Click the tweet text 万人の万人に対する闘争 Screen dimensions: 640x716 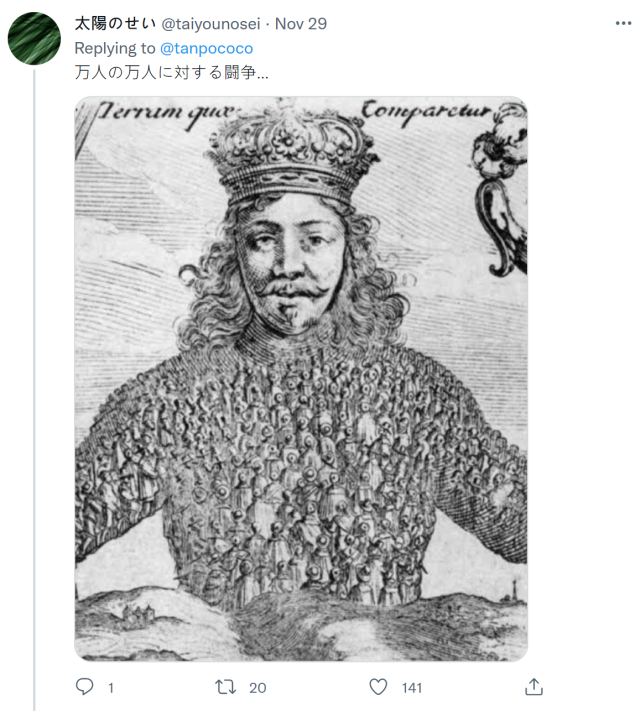pos(165,72)
